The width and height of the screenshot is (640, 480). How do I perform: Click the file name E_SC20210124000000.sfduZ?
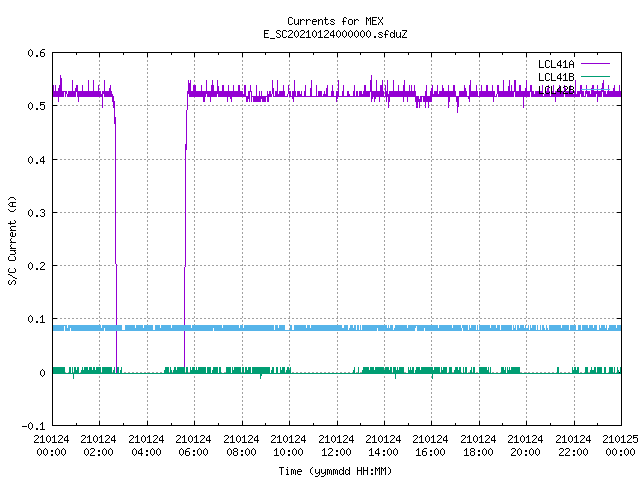(x=335, y=34)
